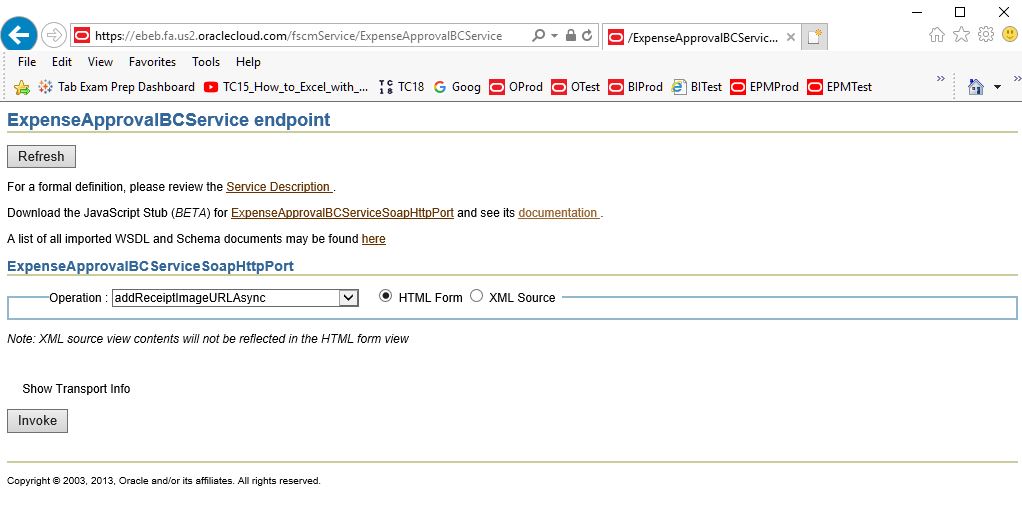Screen dimensions: 1022x512
Task: Select the XML Source radio button
Action: coord(476,296)
